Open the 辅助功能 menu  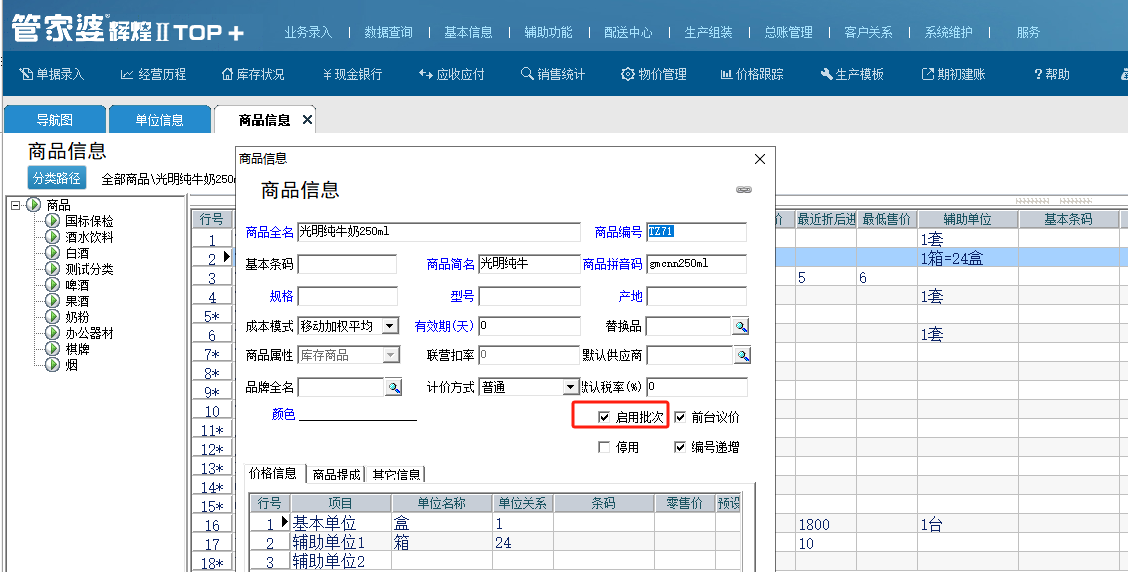click(548, 32)
